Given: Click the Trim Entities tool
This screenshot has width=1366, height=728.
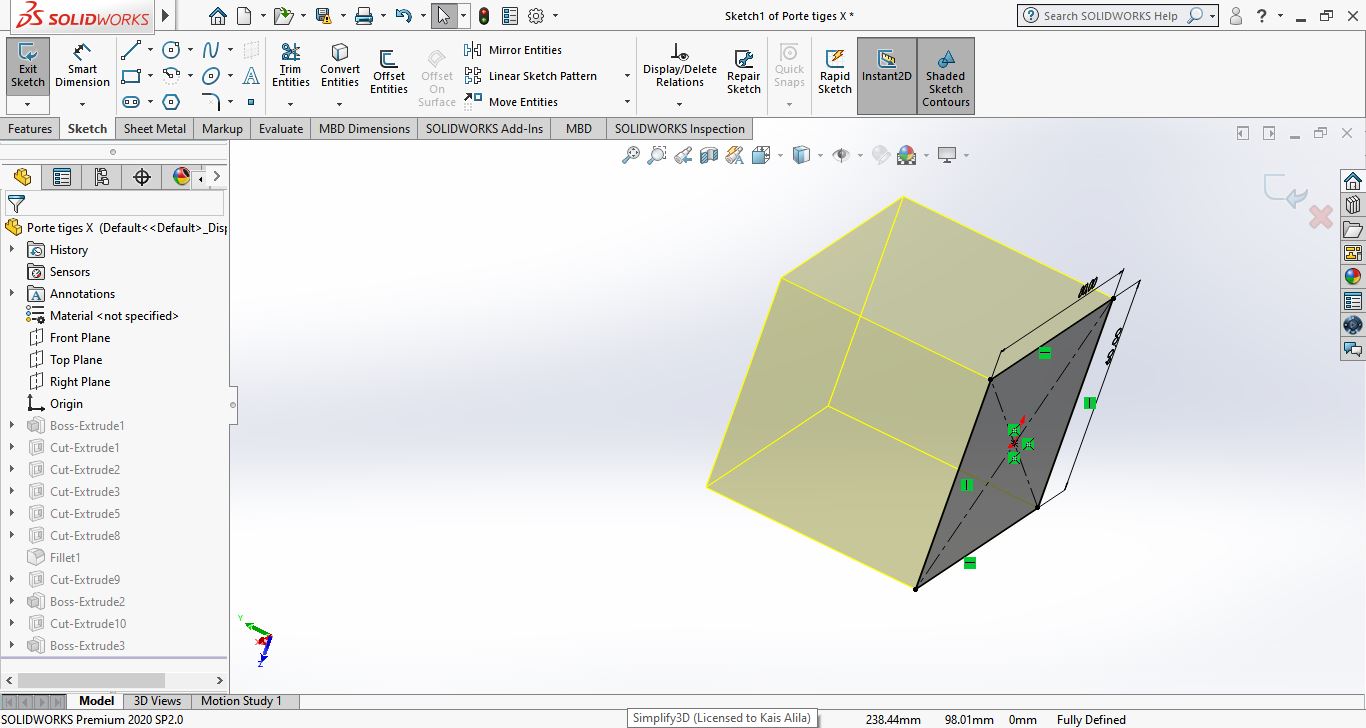Looking at the screenshot, I should pos(291,65).
